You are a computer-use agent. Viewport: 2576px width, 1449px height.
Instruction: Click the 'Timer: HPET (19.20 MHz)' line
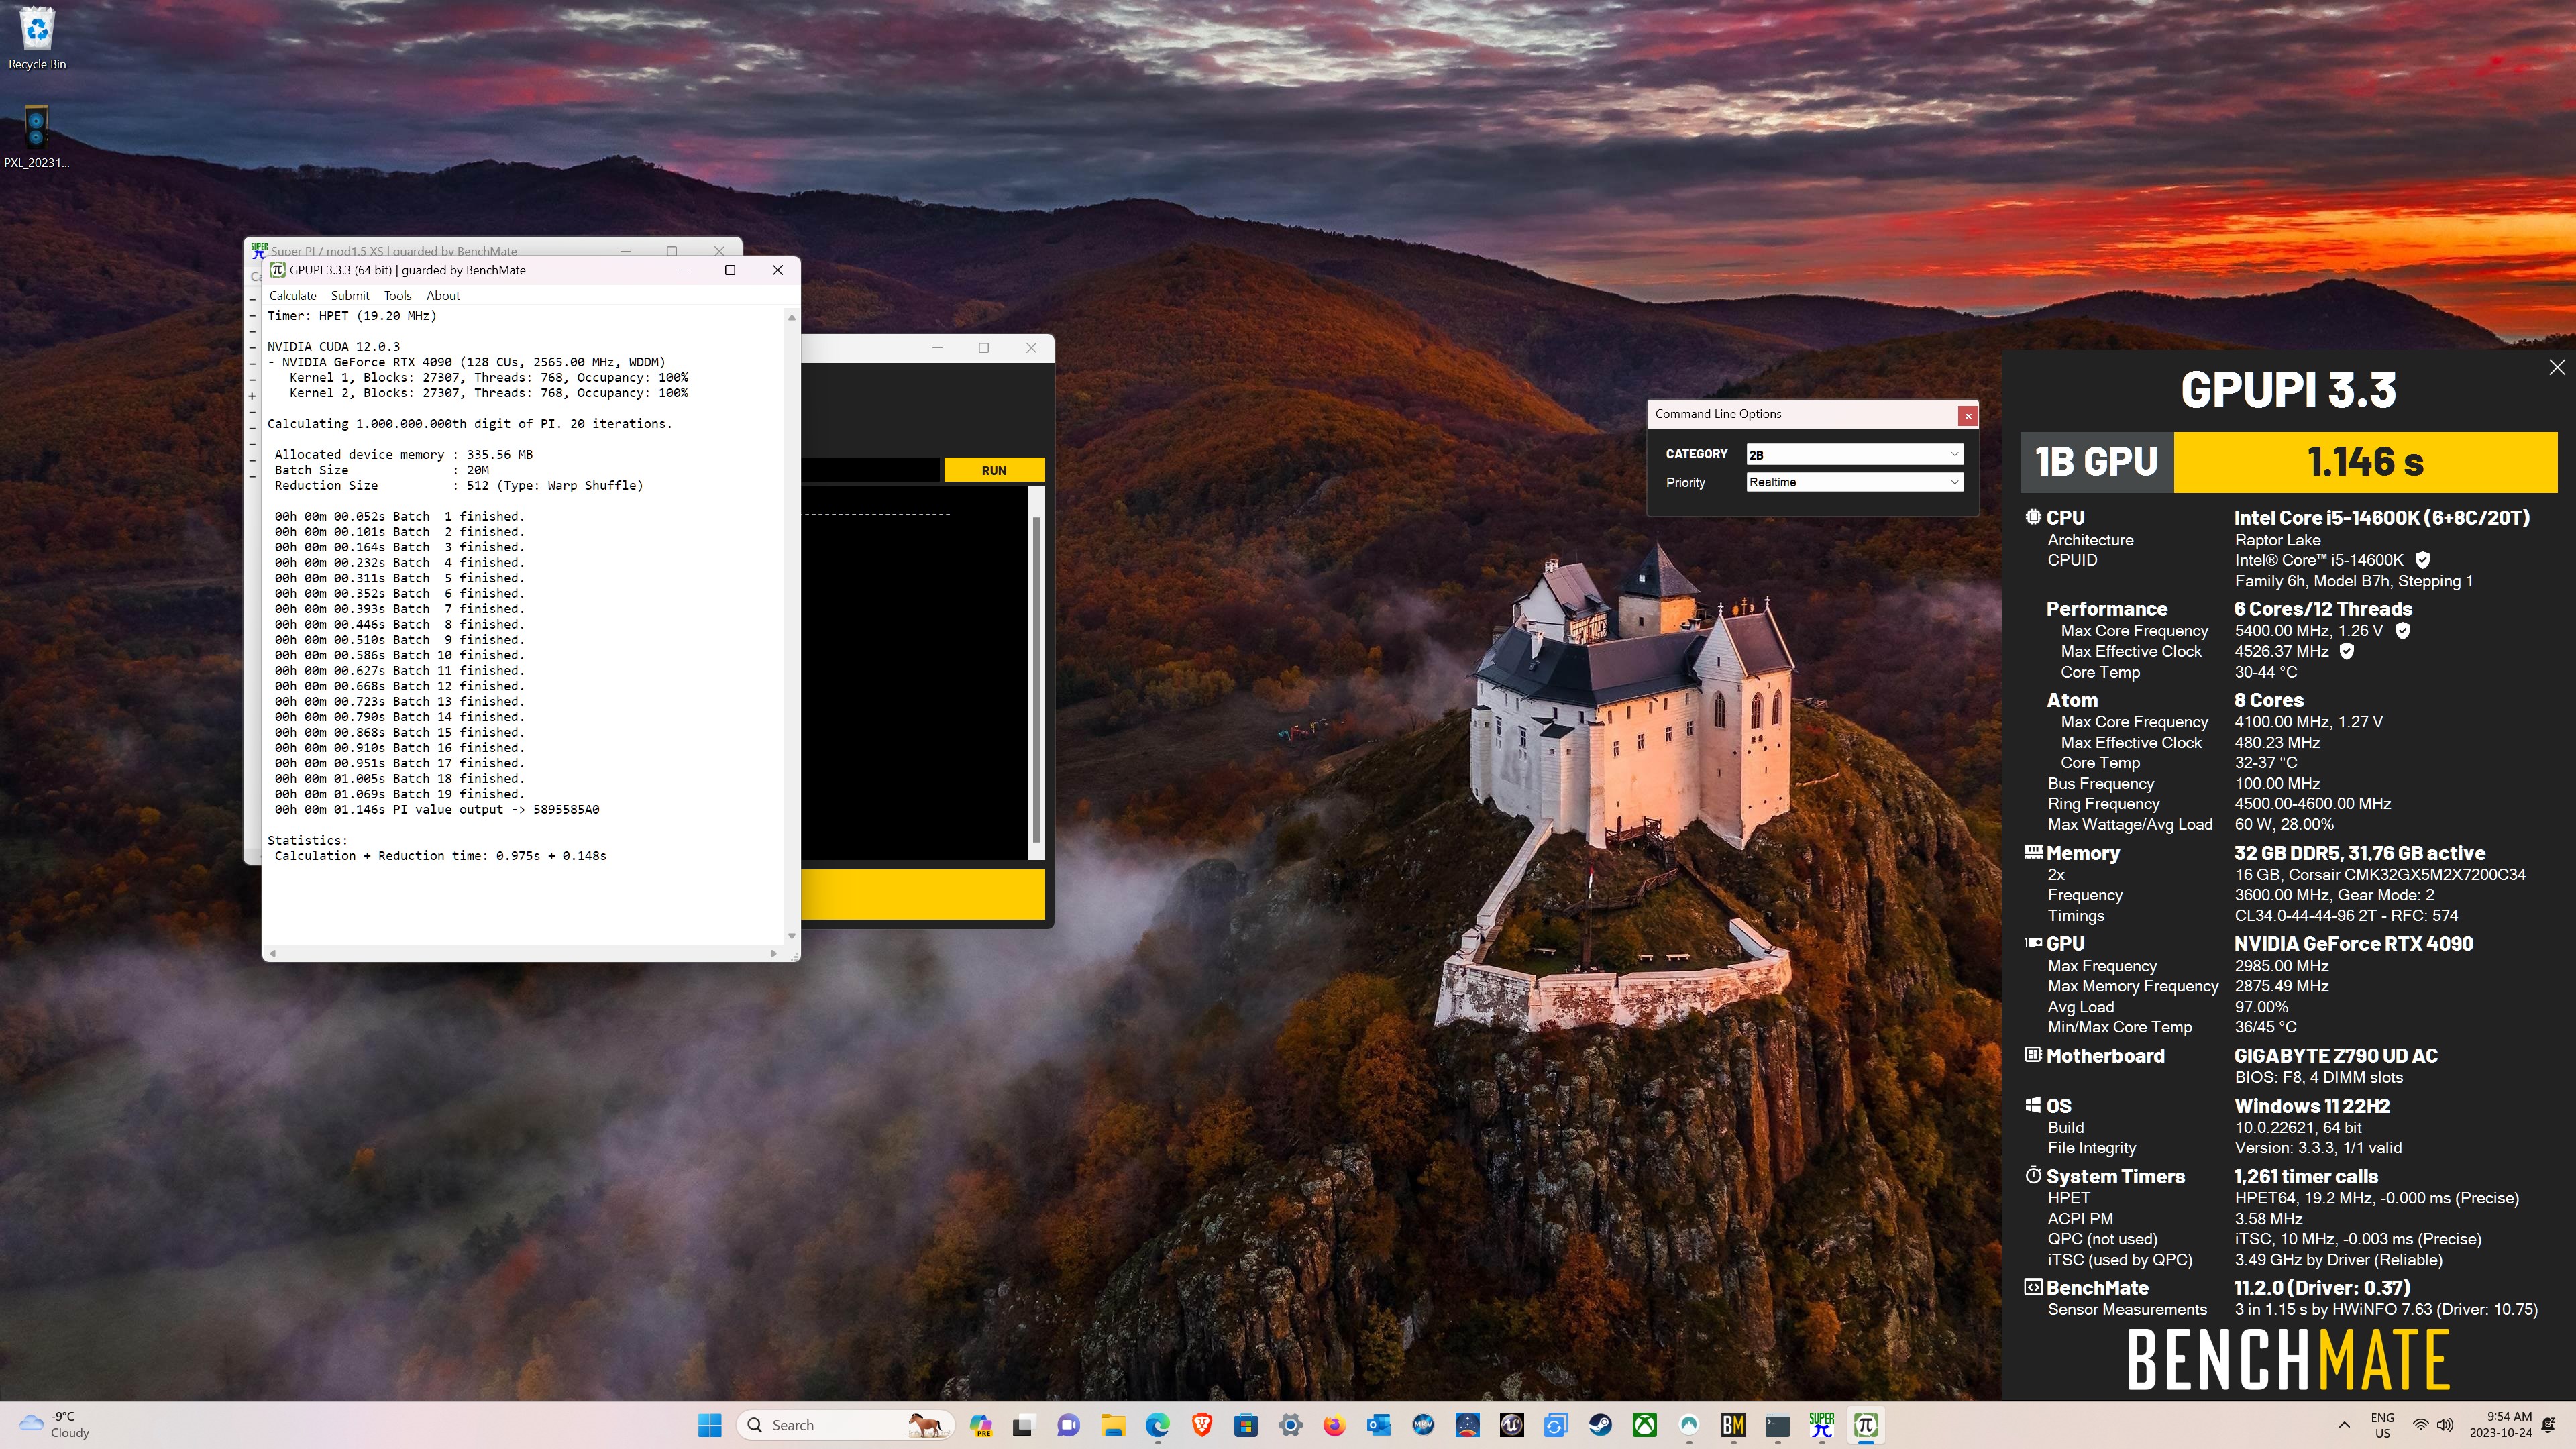pyautogui.click(x=352, y=315)
